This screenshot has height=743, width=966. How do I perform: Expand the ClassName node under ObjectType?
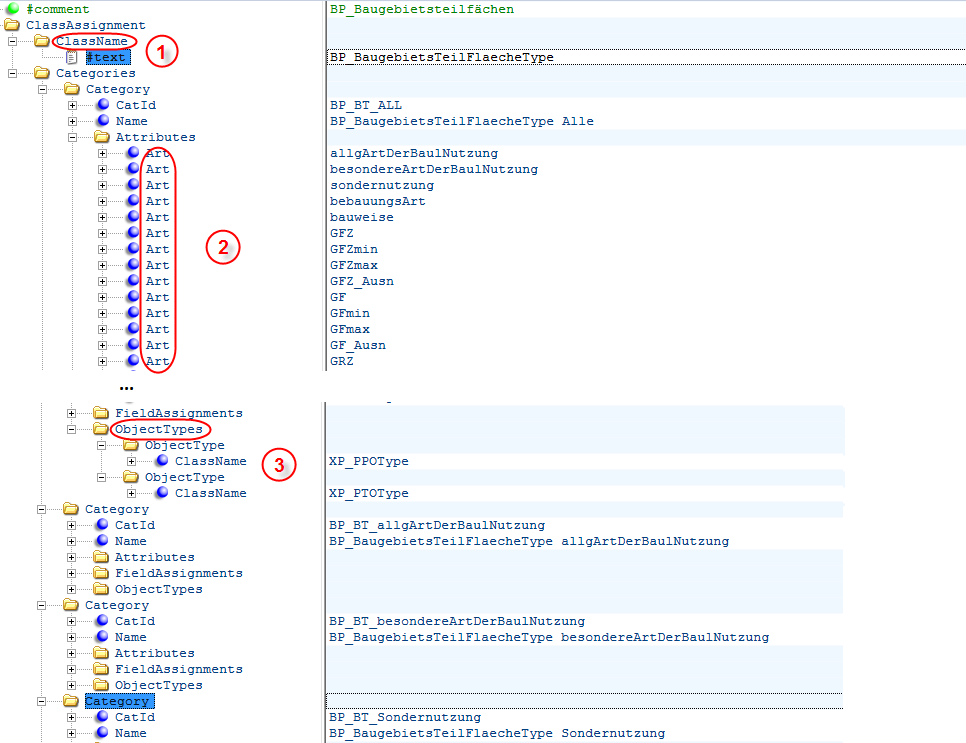pos(129,461)
